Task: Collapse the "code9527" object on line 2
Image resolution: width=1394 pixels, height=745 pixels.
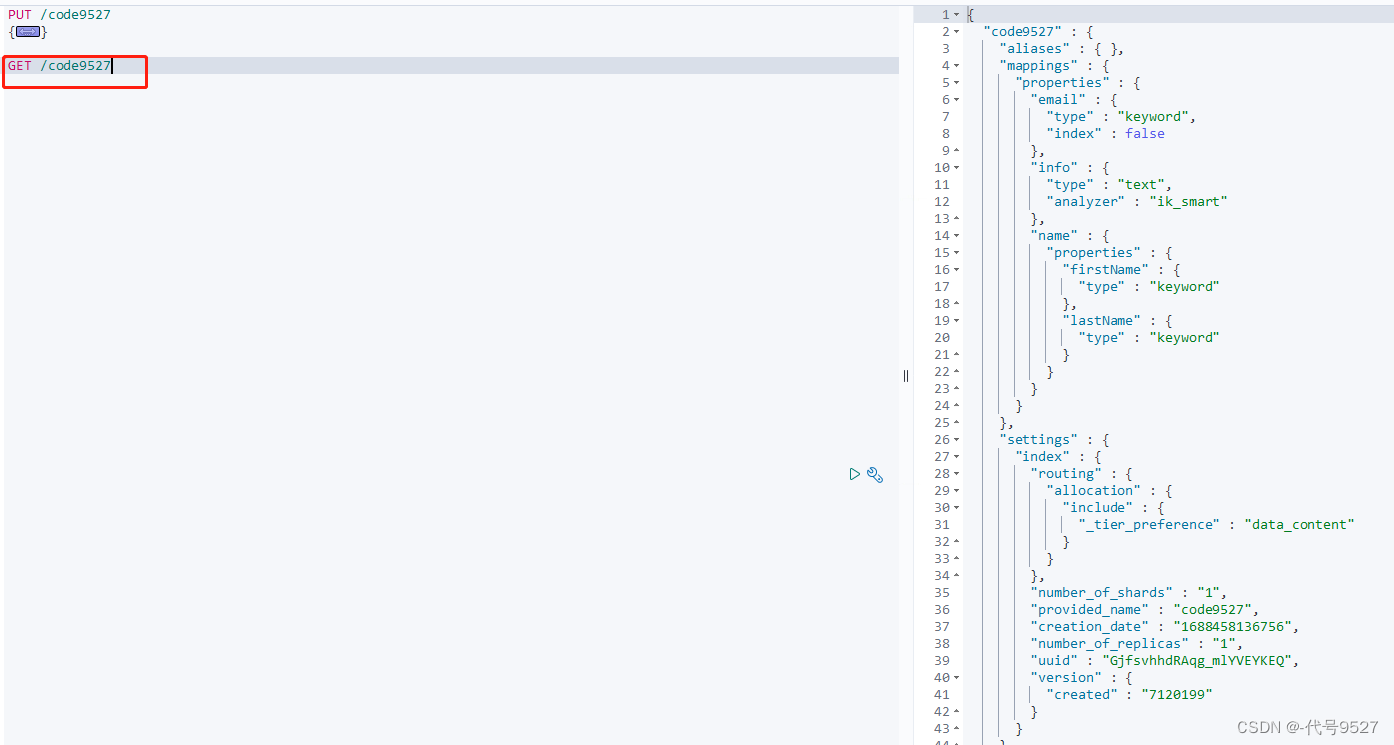Action: point(957,31)
